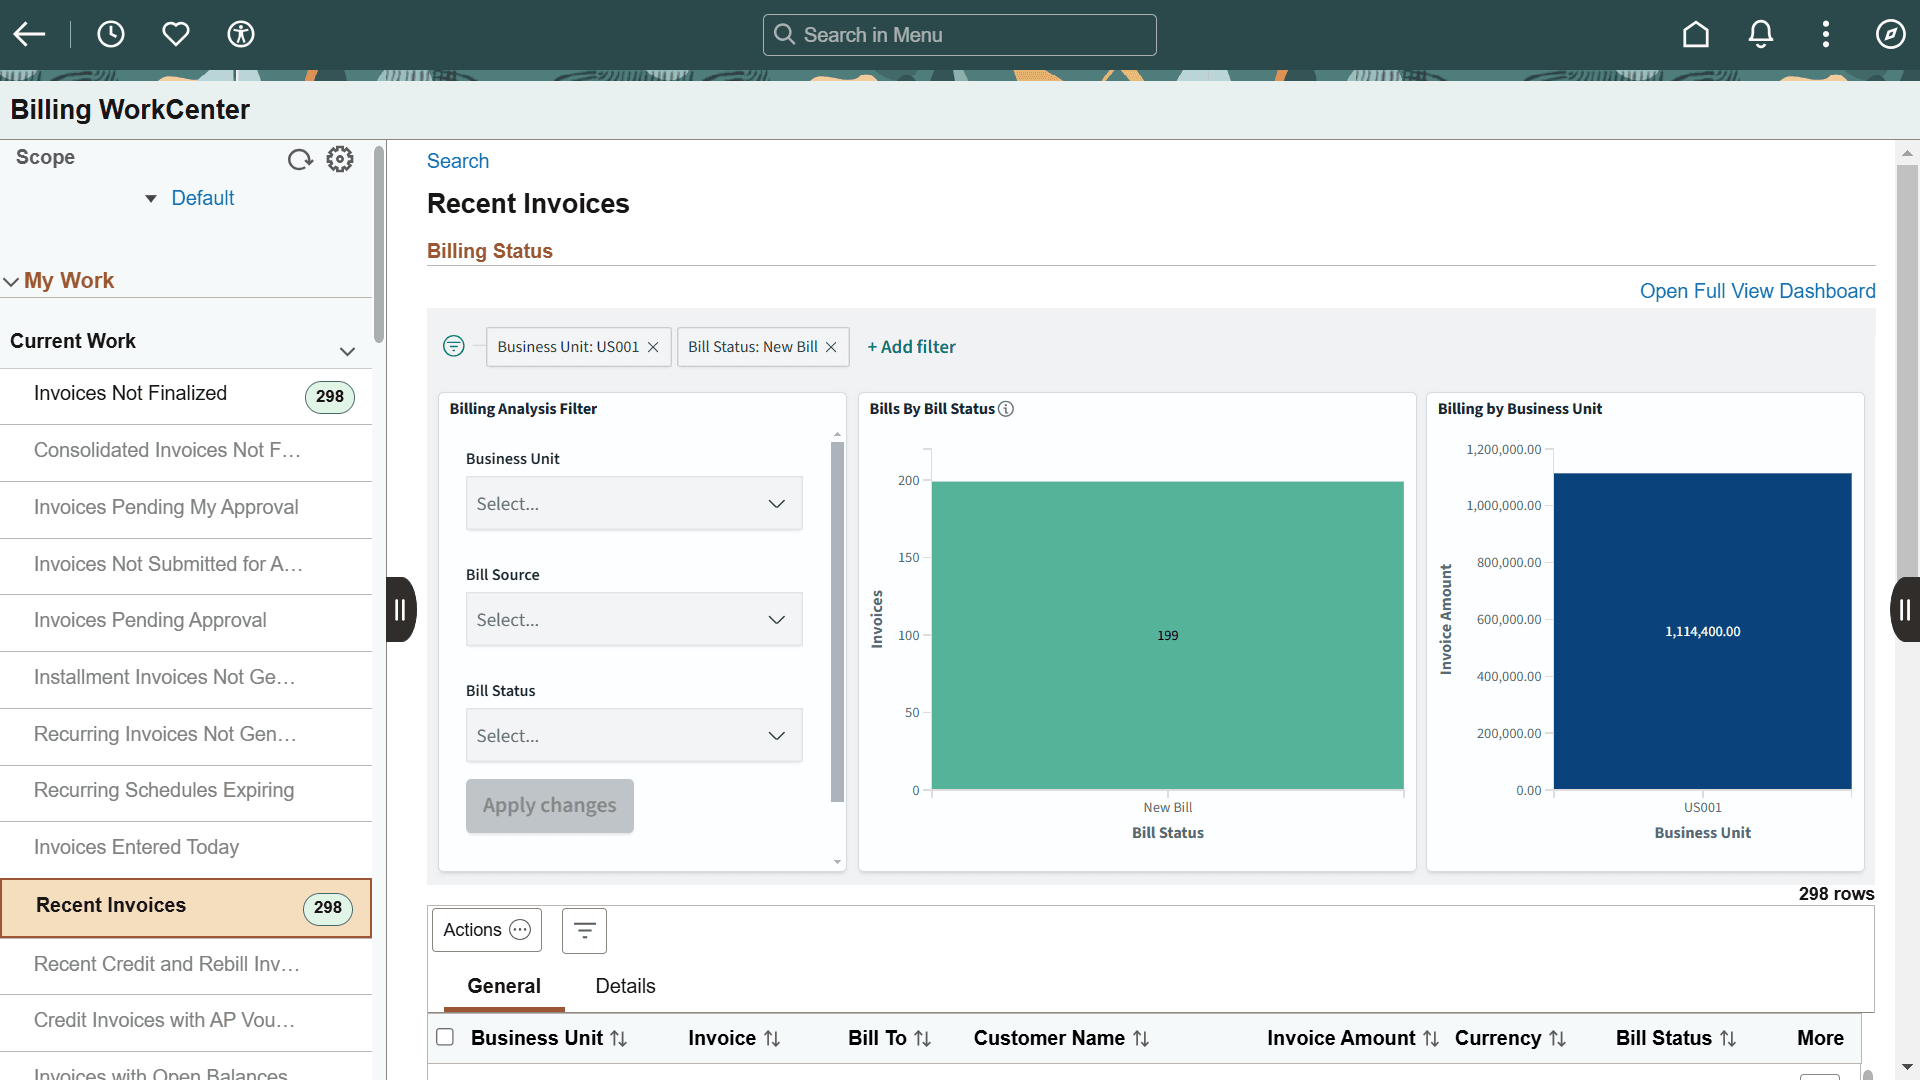Image resolution: width=1920 pixels, height=1080 pixels.
Task: Open the Favorites heart icon
Action: pos(176,33)
